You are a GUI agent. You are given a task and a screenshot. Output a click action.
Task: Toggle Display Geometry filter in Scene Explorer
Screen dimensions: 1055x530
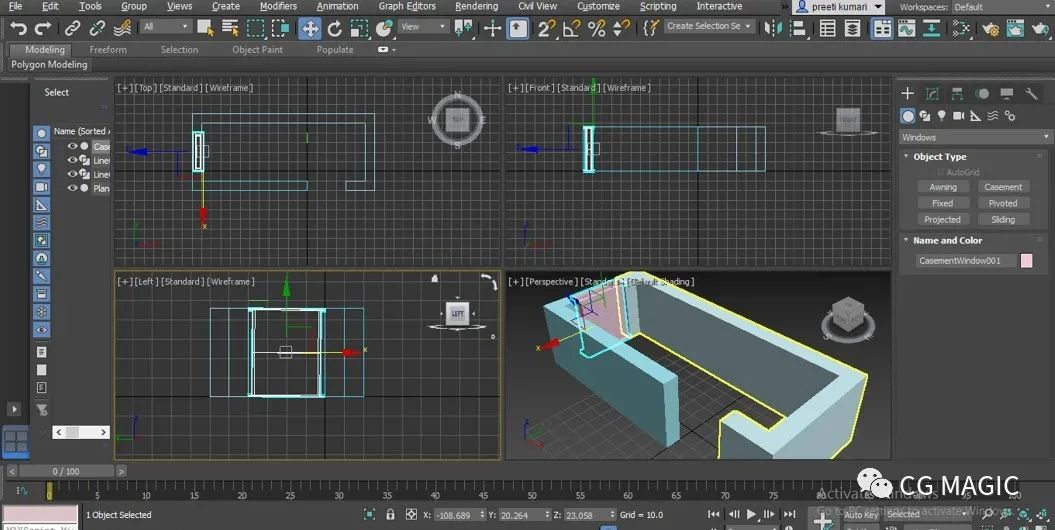(x=41, y=133)
